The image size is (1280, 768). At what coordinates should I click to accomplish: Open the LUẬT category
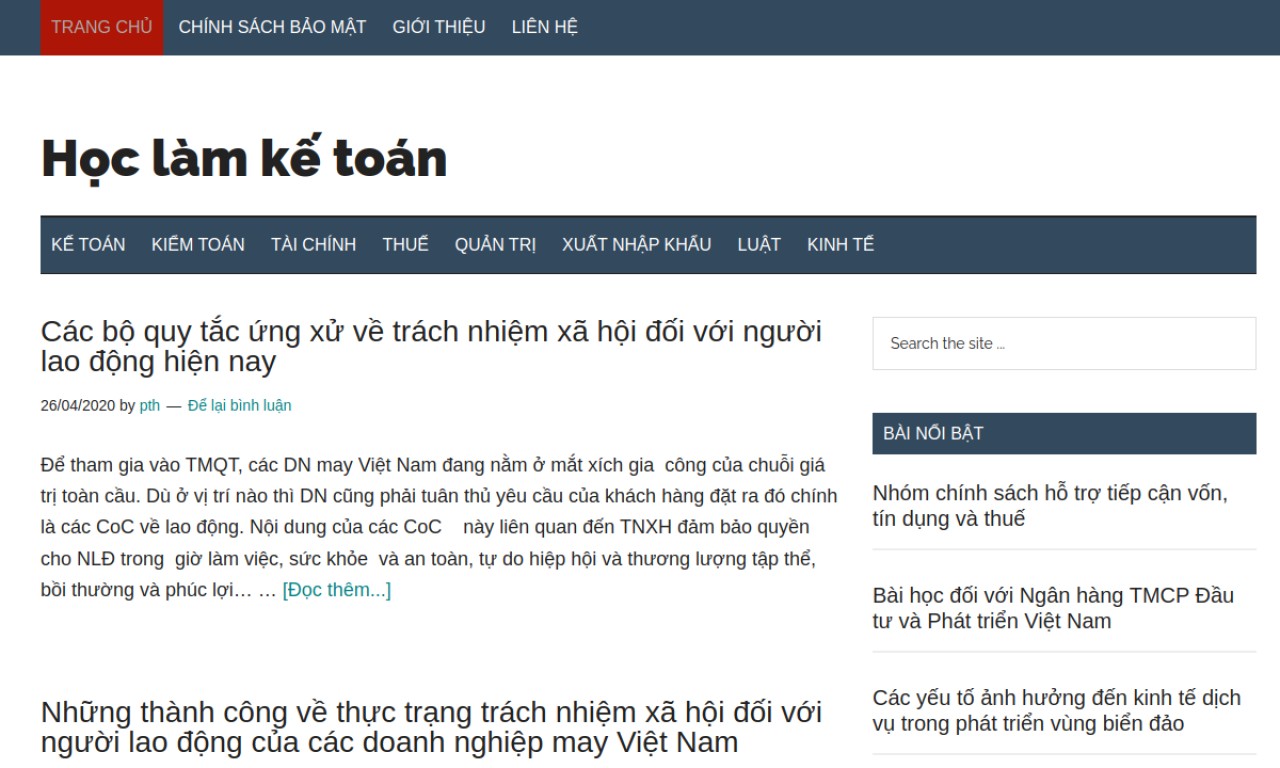click(x=759, y=245)
